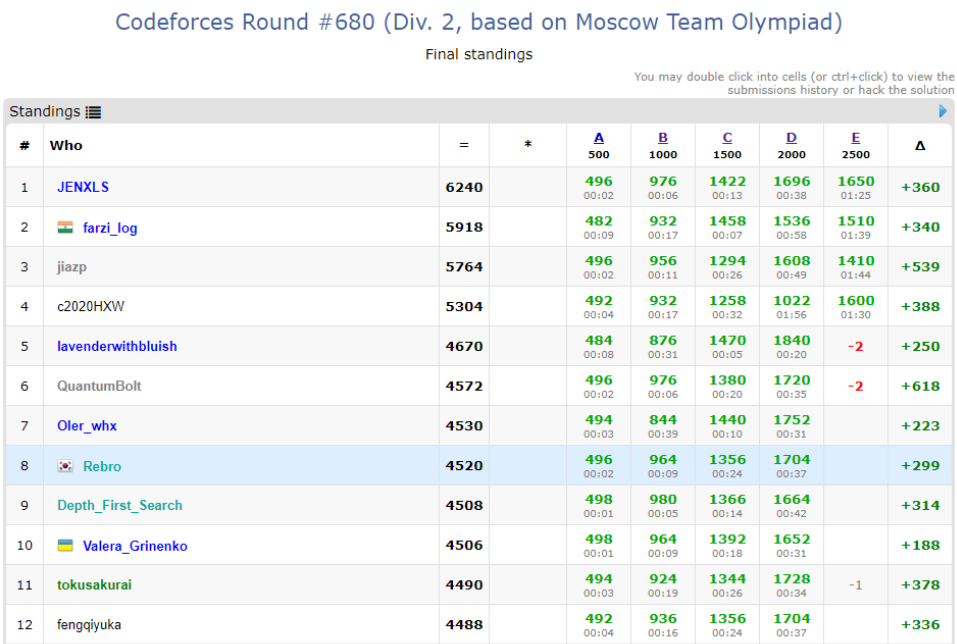Open Depth_First_Search profile
957x644 pixels.
click(x=120, y=505)
